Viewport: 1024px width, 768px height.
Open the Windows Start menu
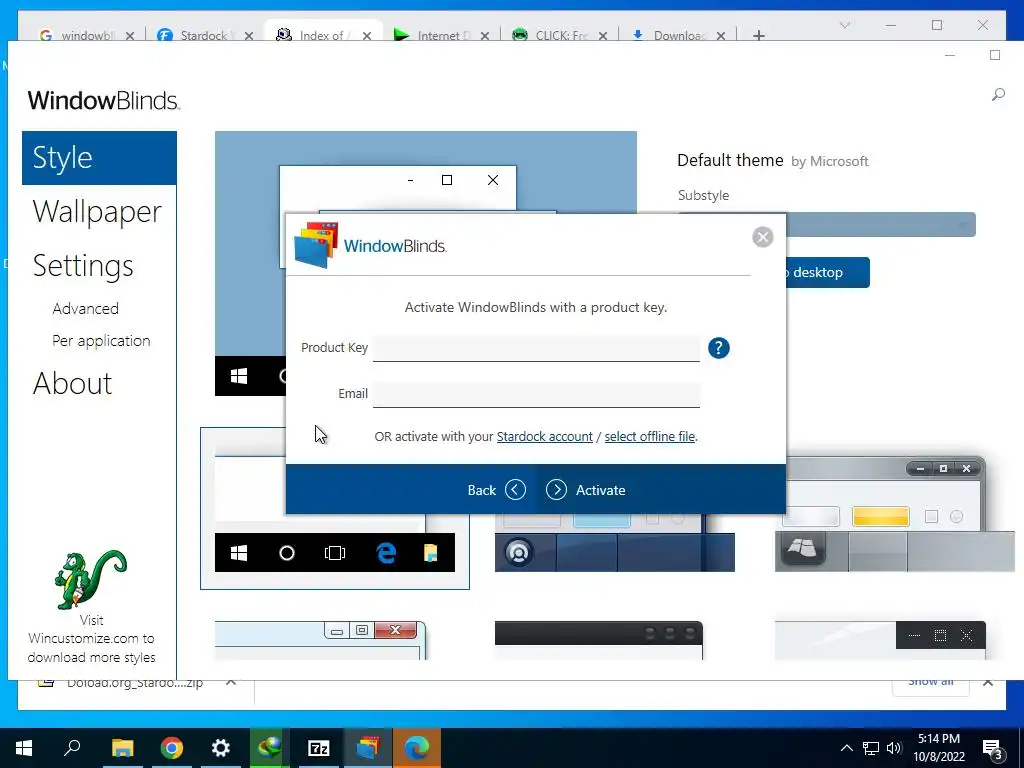coord(24,748)
